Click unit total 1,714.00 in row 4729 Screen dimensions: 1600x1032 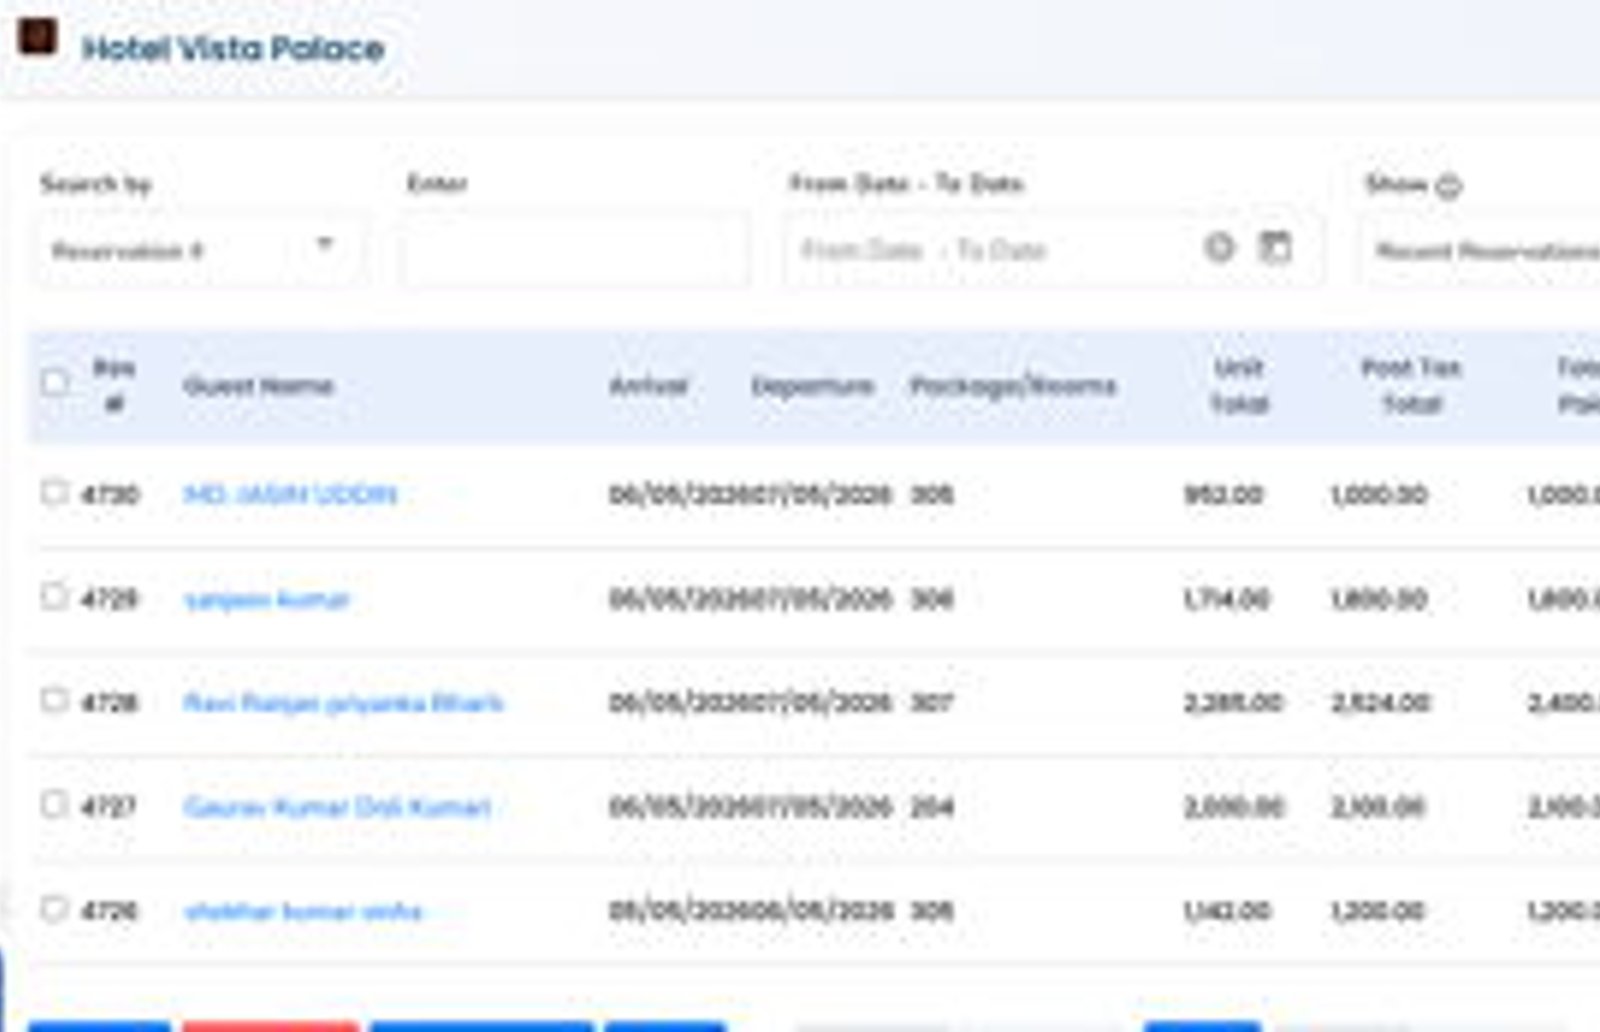(1227, 598)
